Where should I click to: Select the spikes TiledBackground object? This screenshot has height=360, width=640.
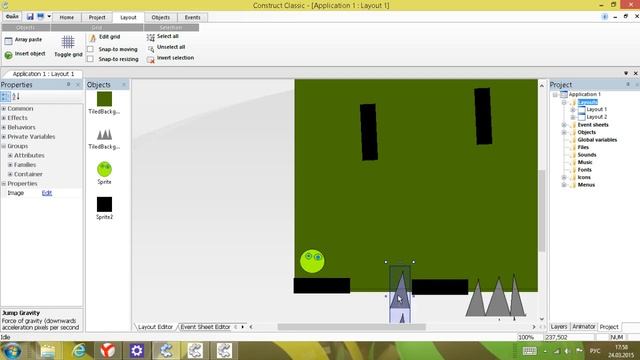click(x=104, y=135)
